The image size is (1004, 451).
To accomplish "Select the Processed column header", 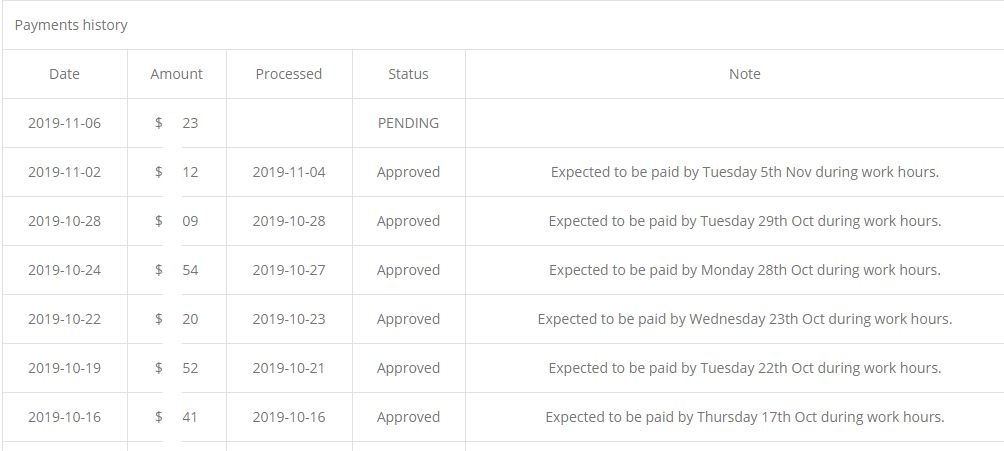I will pyautogui.click(x=289, y=74).
